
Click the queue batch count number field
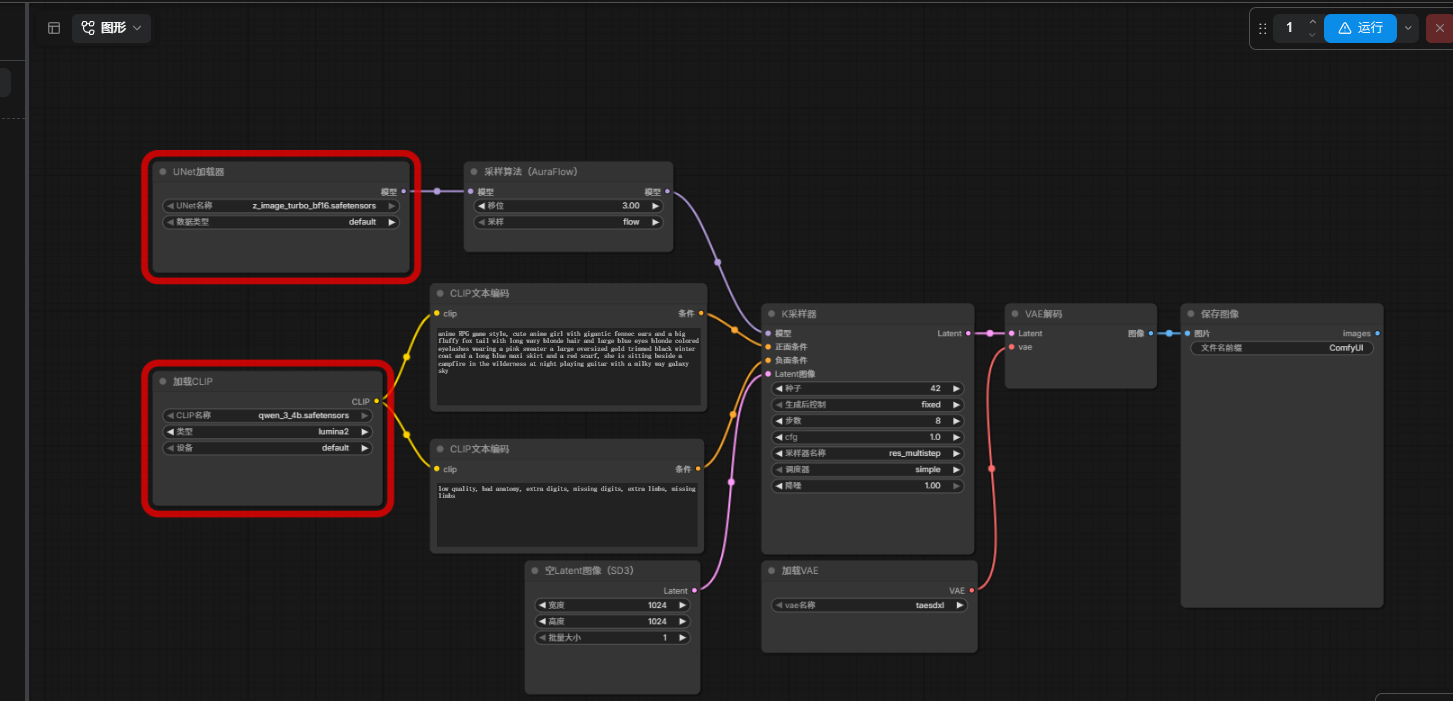tap(1289, 28)
